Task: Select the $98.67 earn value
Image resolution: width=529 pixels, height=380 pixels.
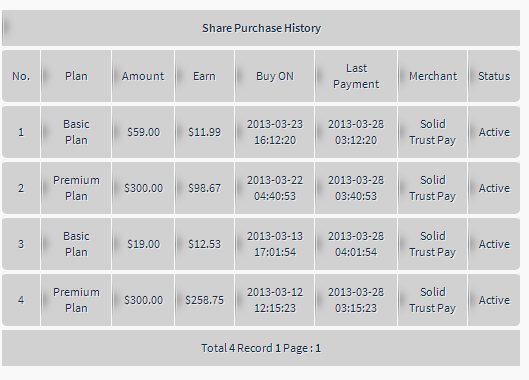Action: point(204,188)
